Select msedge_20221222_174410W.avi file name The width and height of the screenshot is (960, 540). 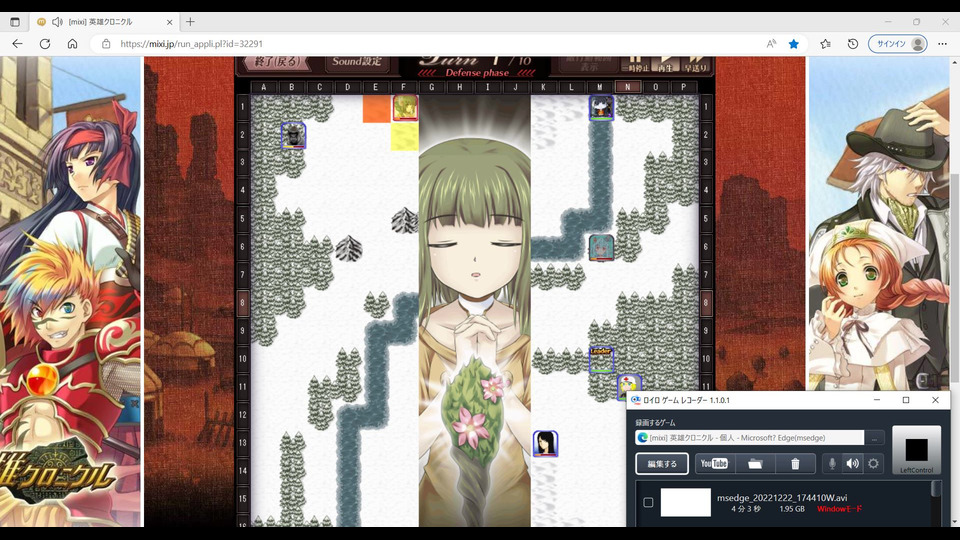[x=782, y=498]
